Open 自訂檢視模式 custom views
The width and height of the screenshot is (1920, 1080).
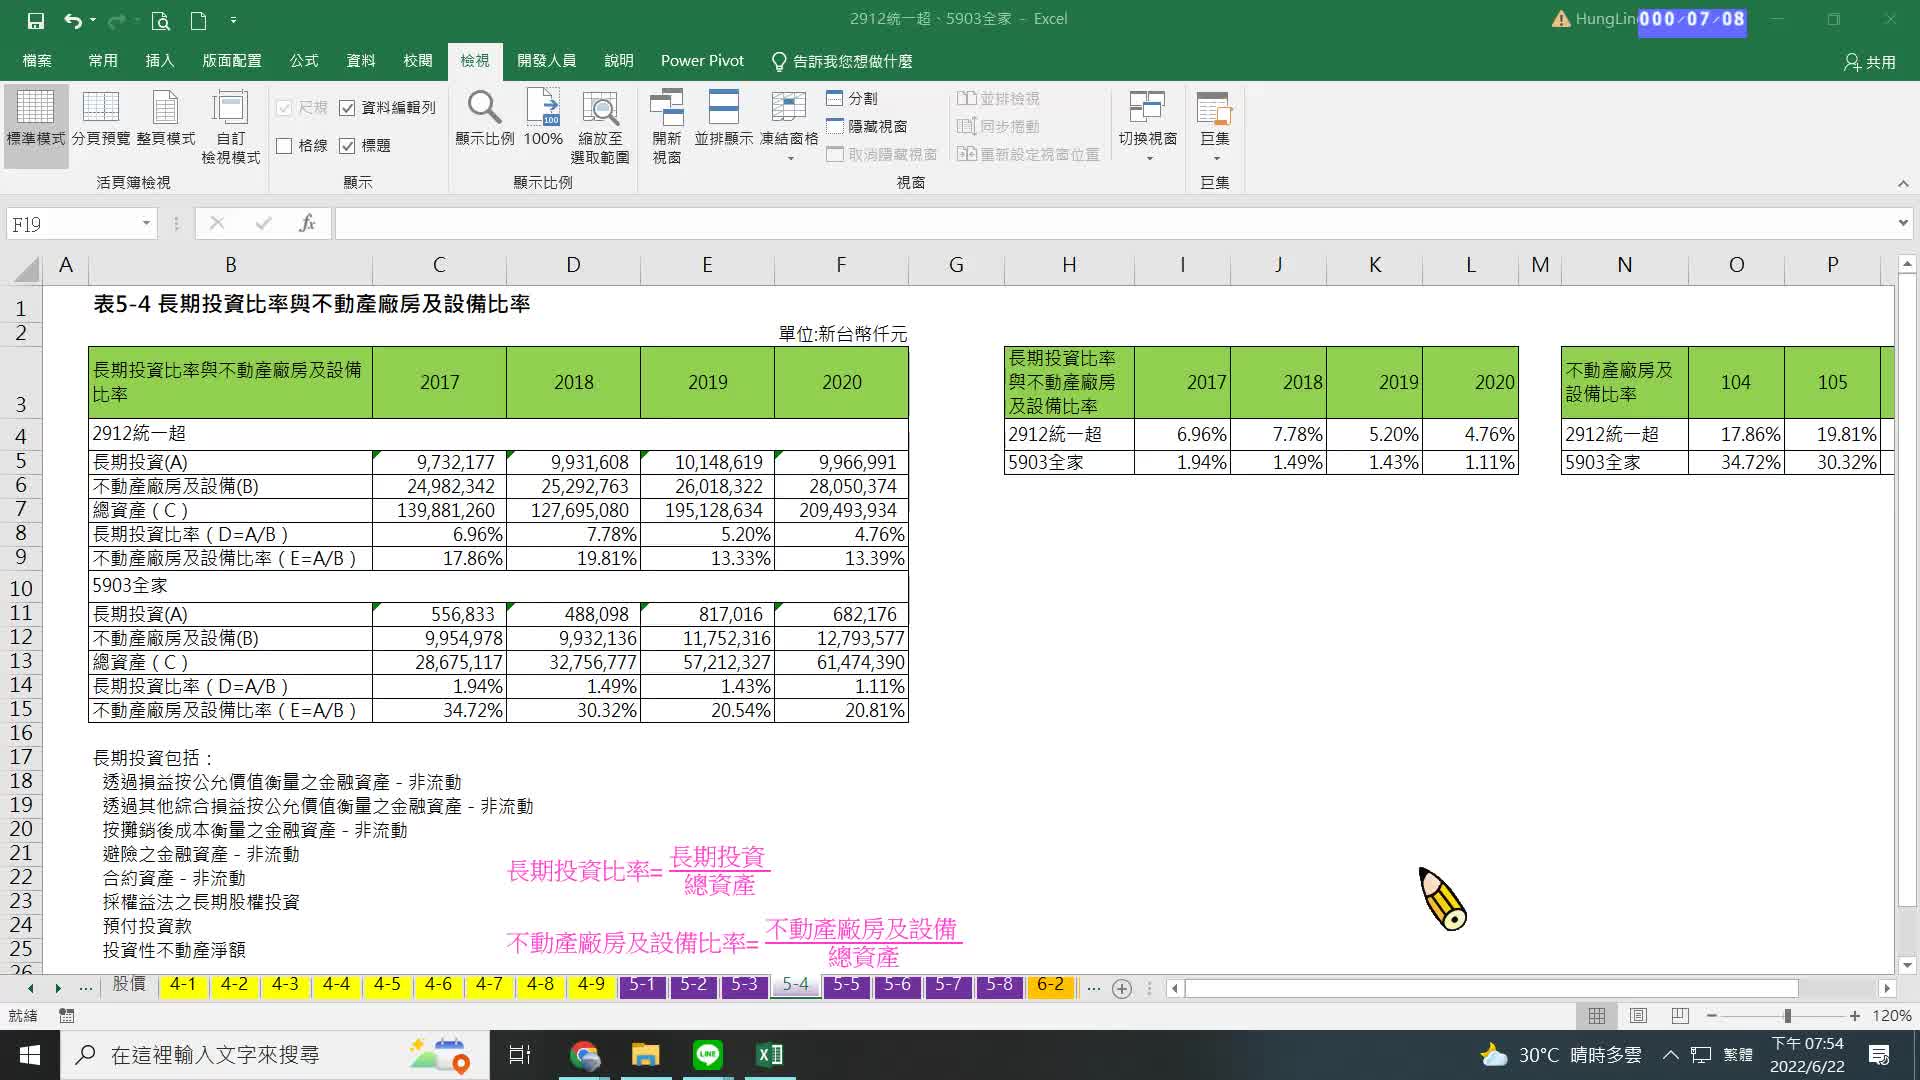click(x=231, y=128)
